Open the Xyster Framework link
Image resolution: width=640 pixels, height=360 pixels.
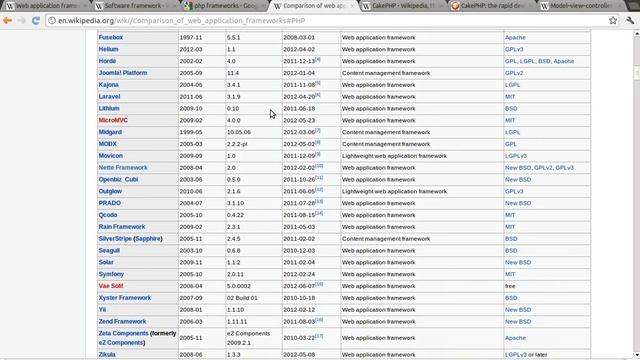[x=124, y=298]
